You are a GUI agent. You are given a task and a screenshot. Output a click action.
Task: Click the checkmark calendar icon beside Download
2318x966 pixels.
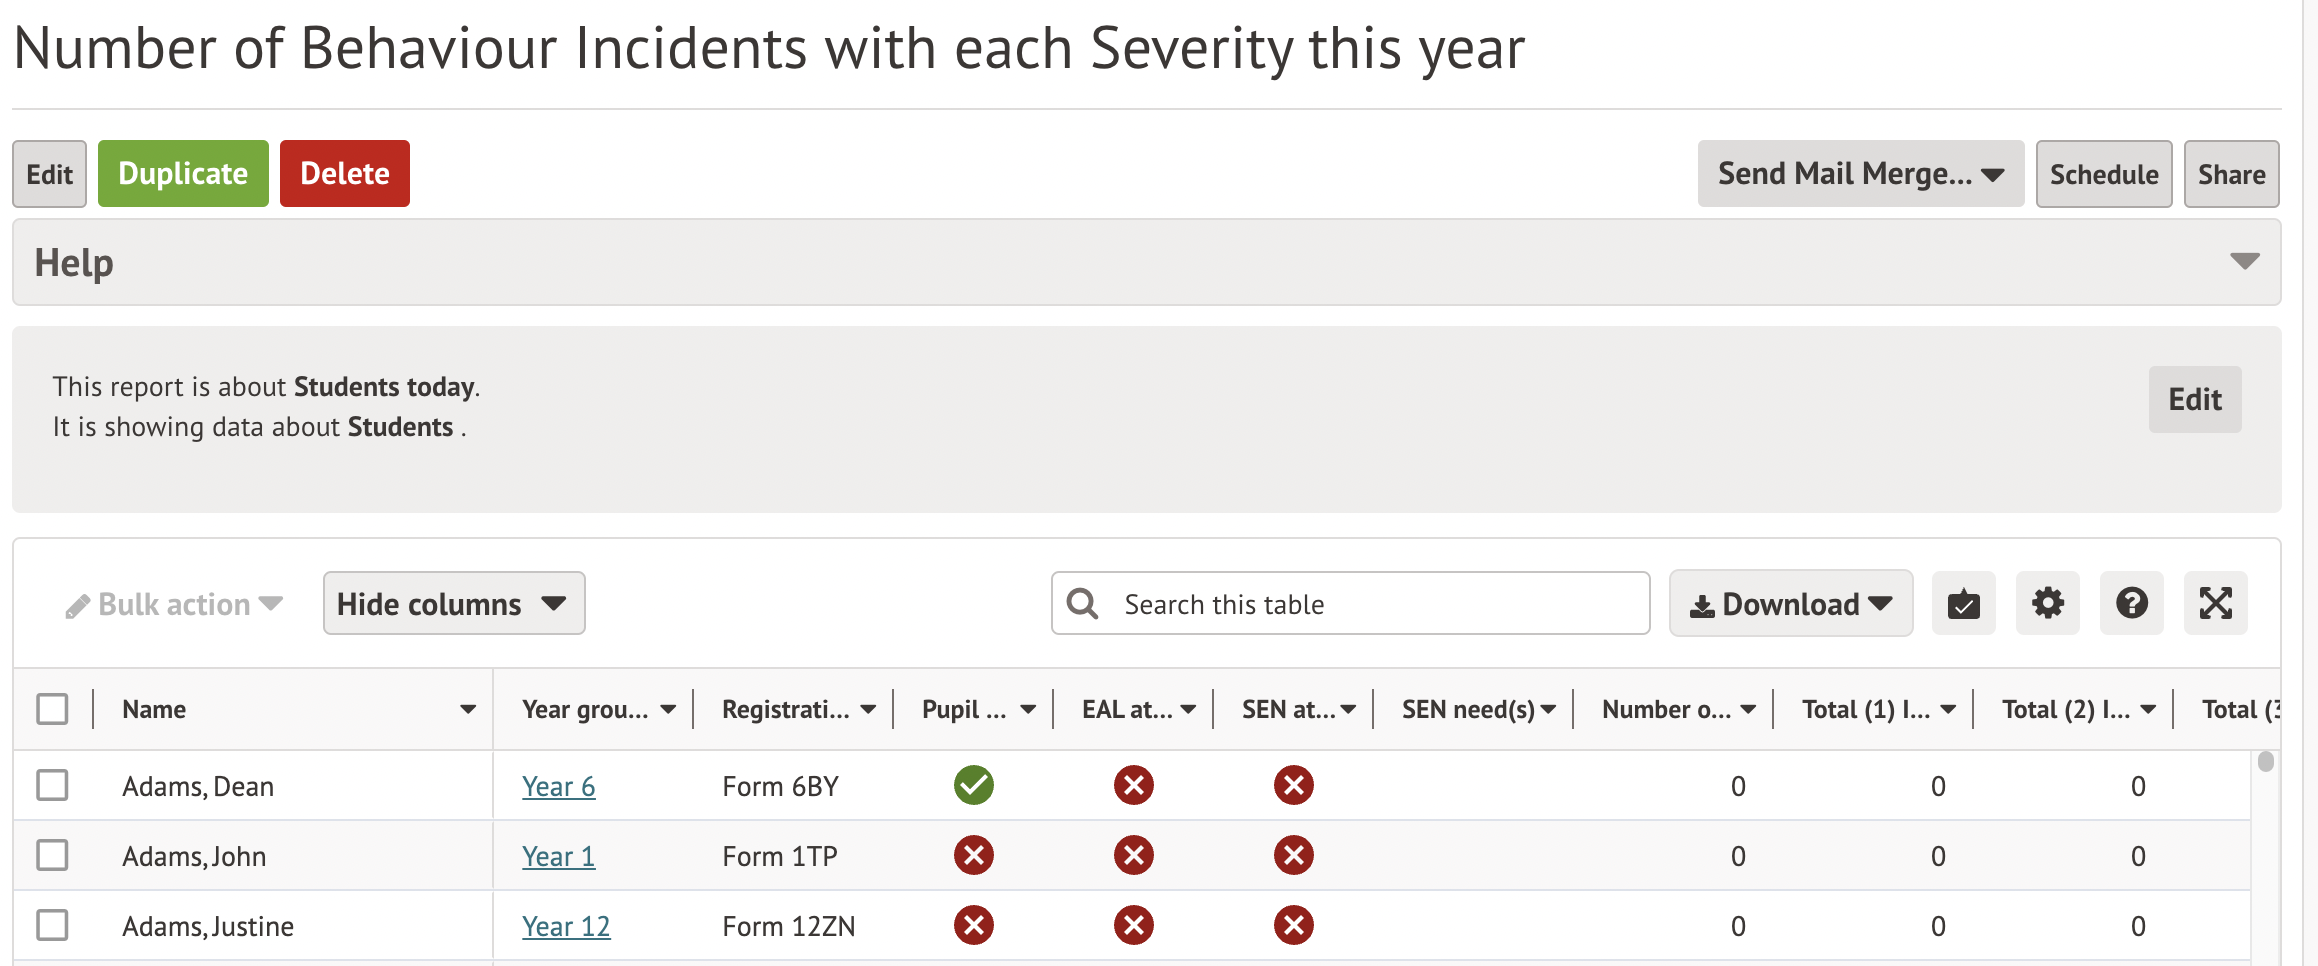[x=1963, y=603]
